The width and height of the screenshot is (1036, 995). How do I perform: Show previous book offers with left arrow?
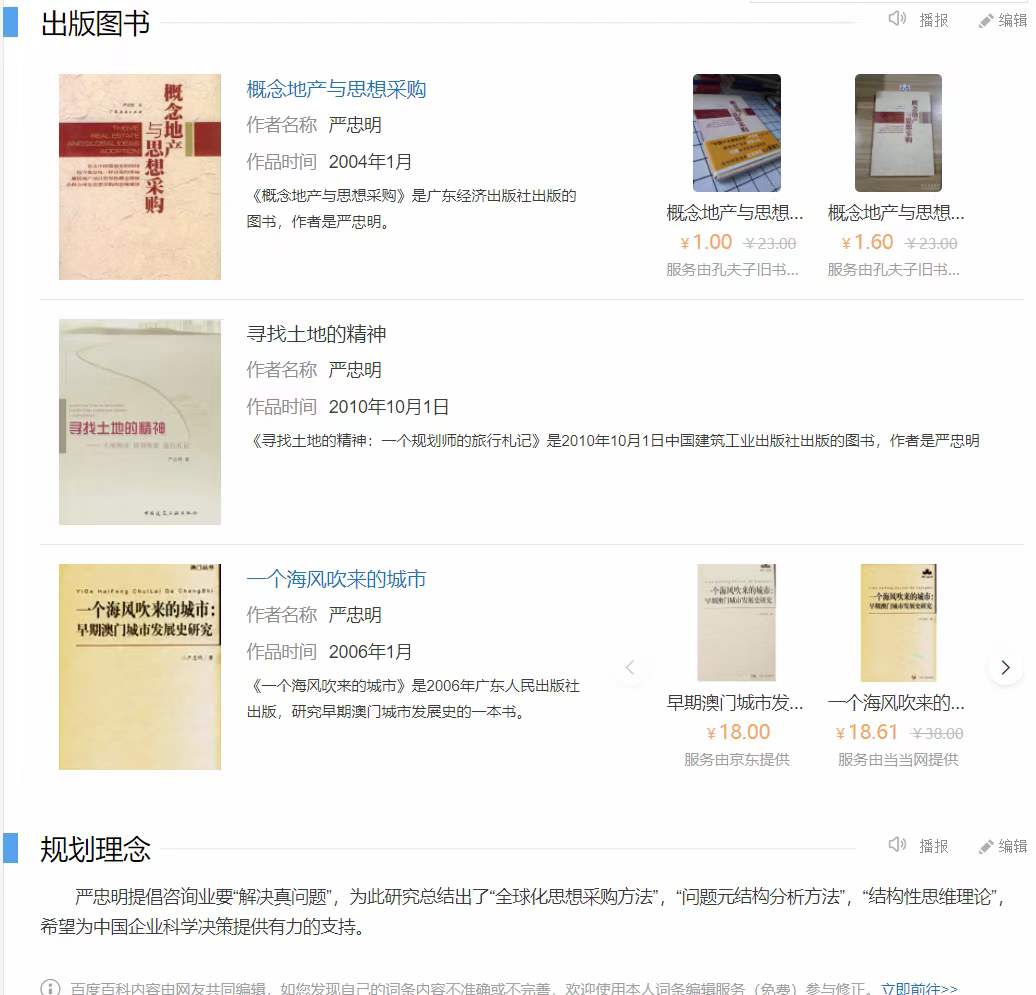coord(630,667)
